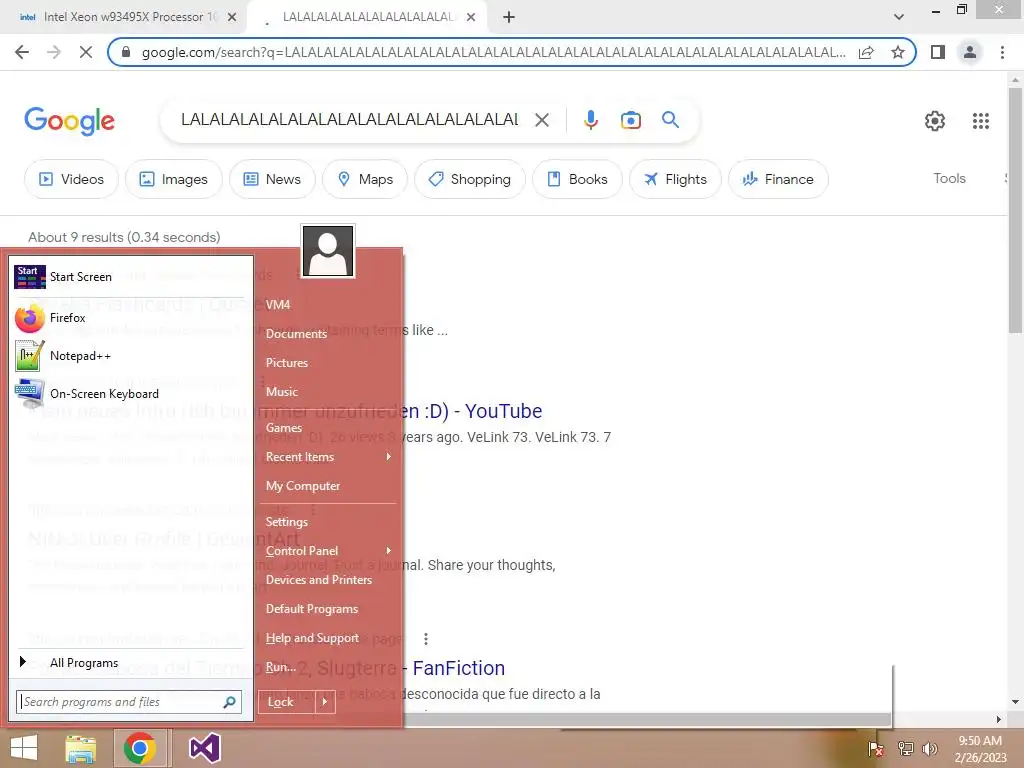Click the Chrome address bar URL
This screenshot has width=1024, height=768.
click(x=494, y=52)
